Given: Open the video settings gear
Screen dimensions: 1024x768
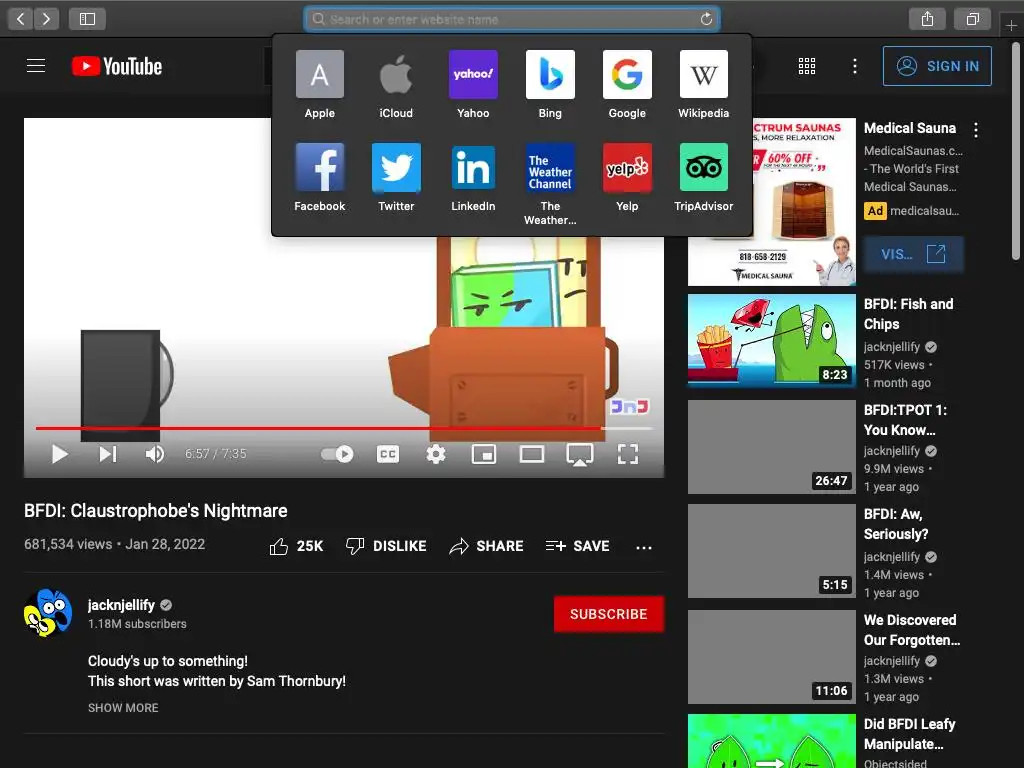Looking at the screenshot, I should click(436, 454).
